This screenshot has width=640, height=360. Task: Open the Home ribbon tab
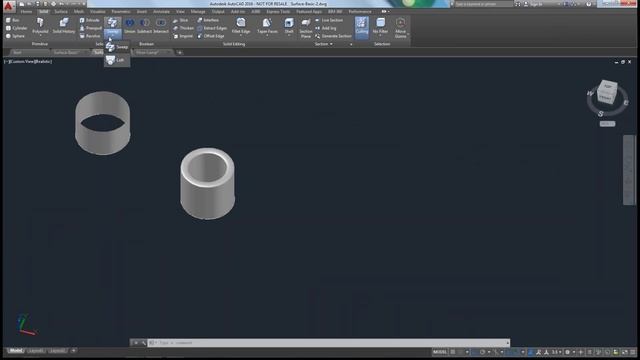click(x=26, y=12)
